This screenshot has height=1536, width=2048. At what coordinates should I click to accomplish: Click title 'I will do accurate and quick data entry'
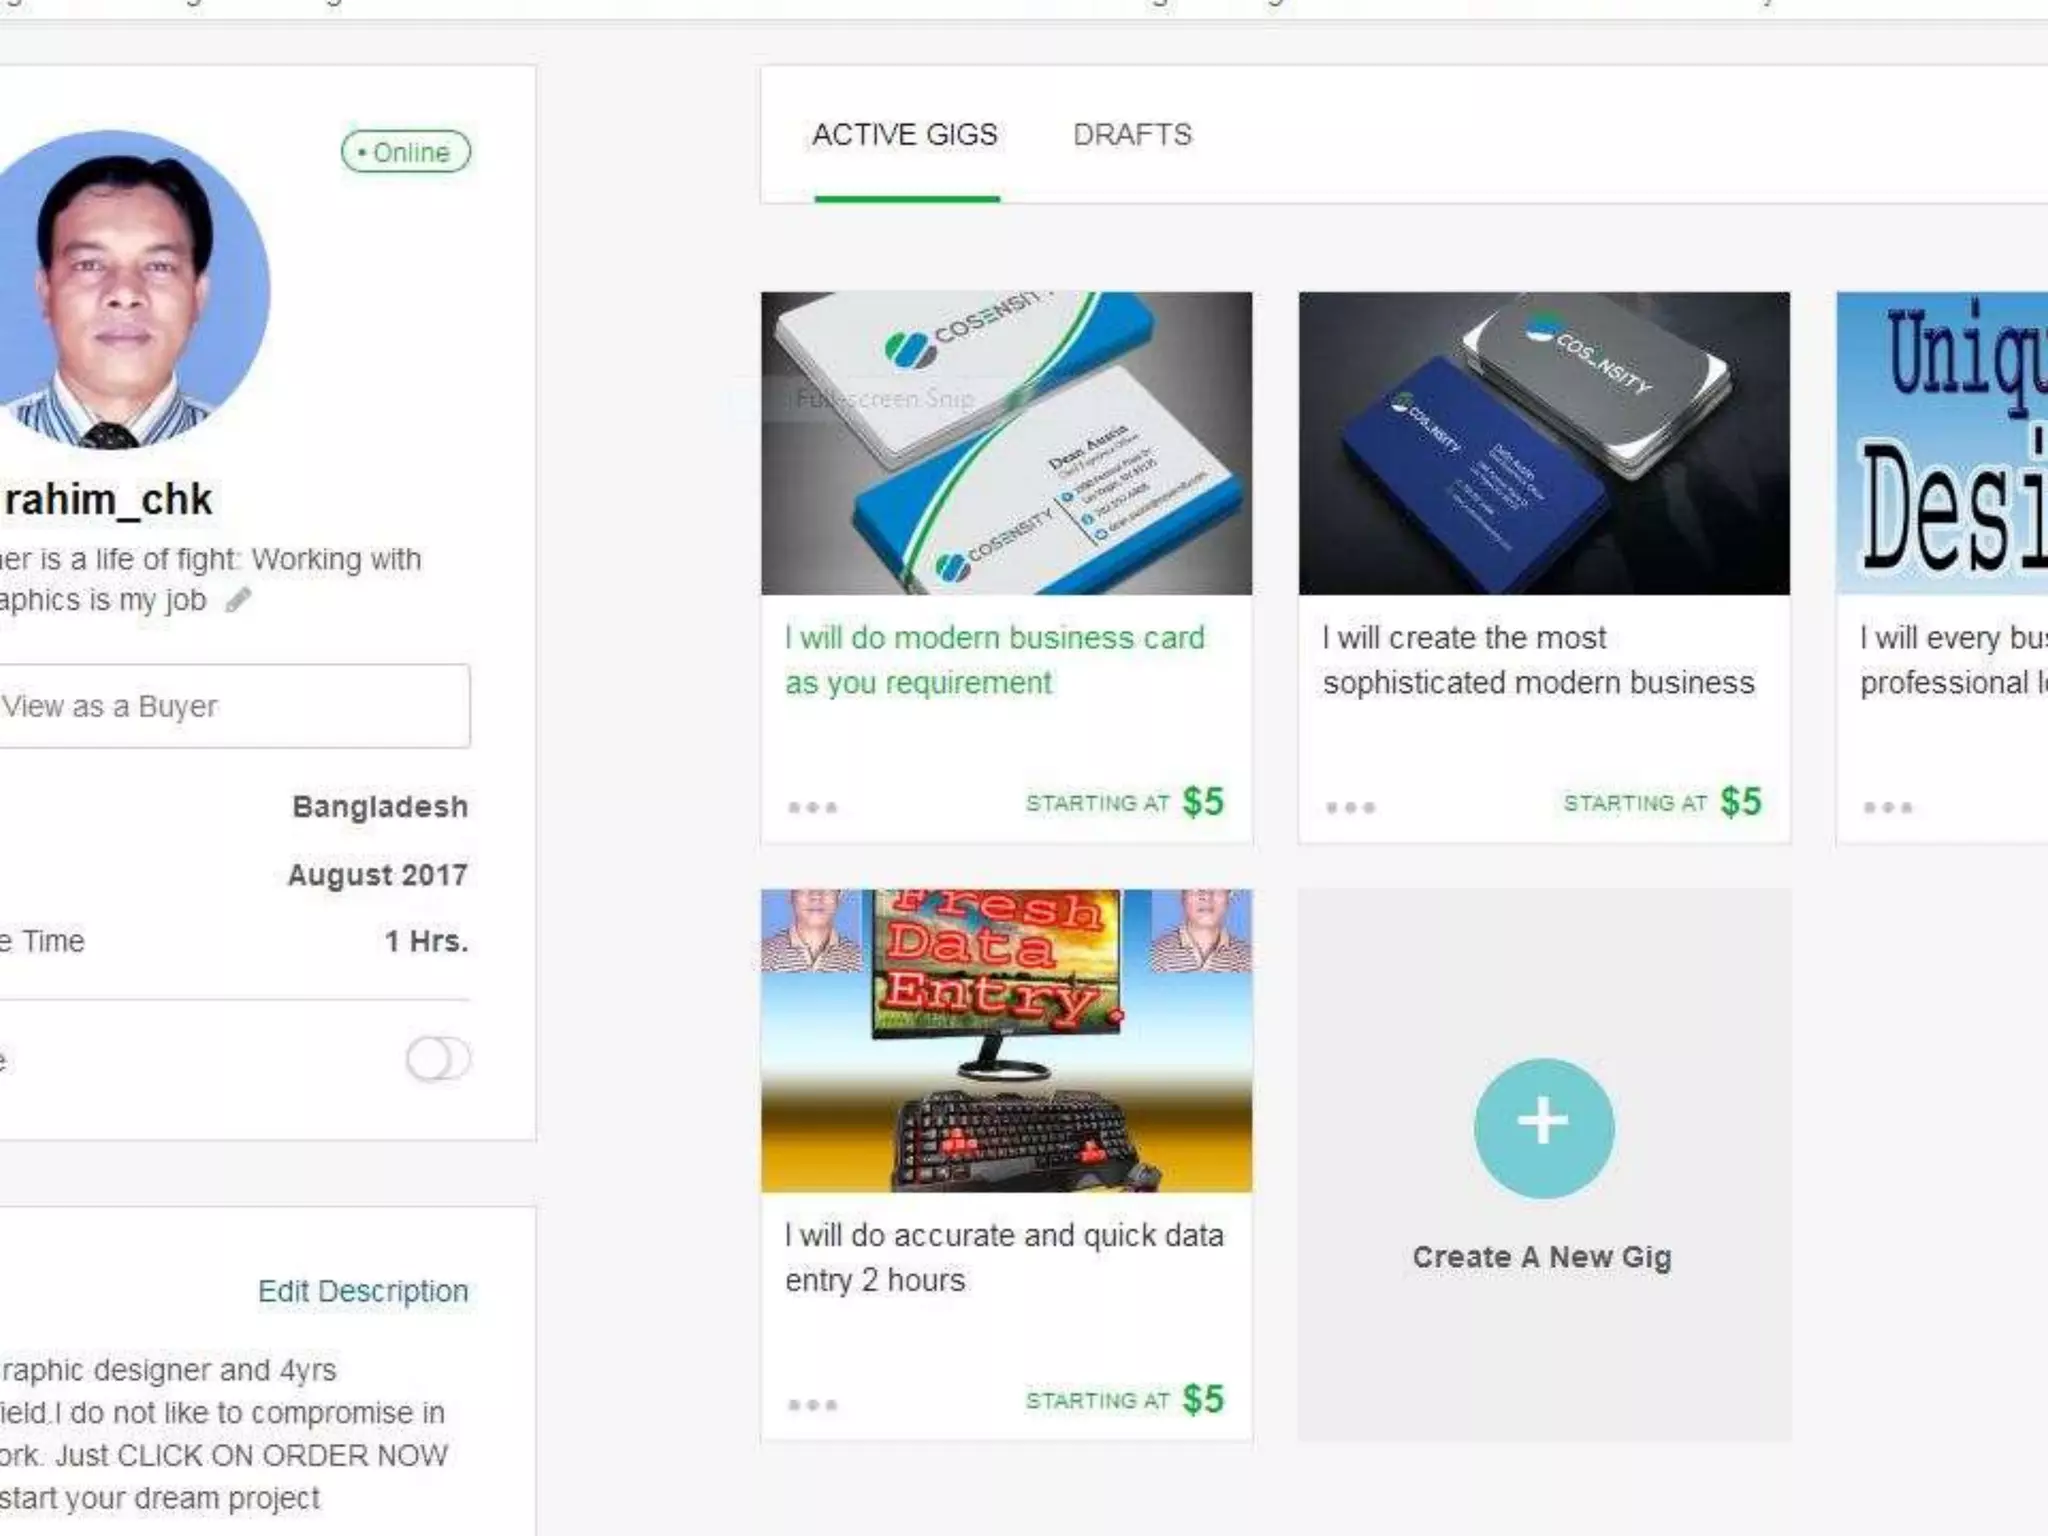[1004, 1258]
